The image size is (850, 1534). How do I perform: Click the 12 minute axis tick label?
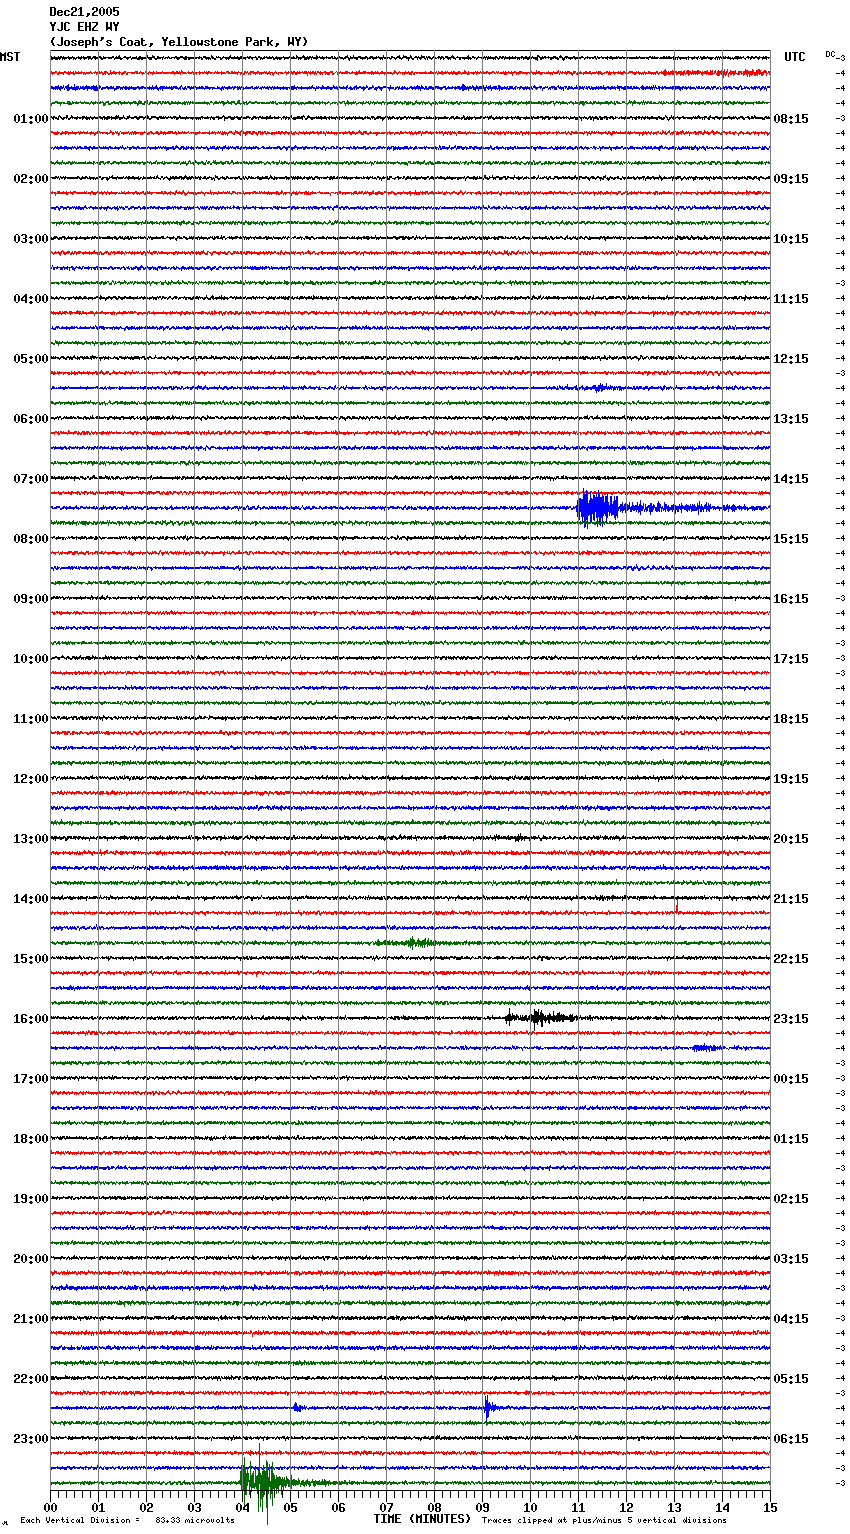coord(626,1507)
